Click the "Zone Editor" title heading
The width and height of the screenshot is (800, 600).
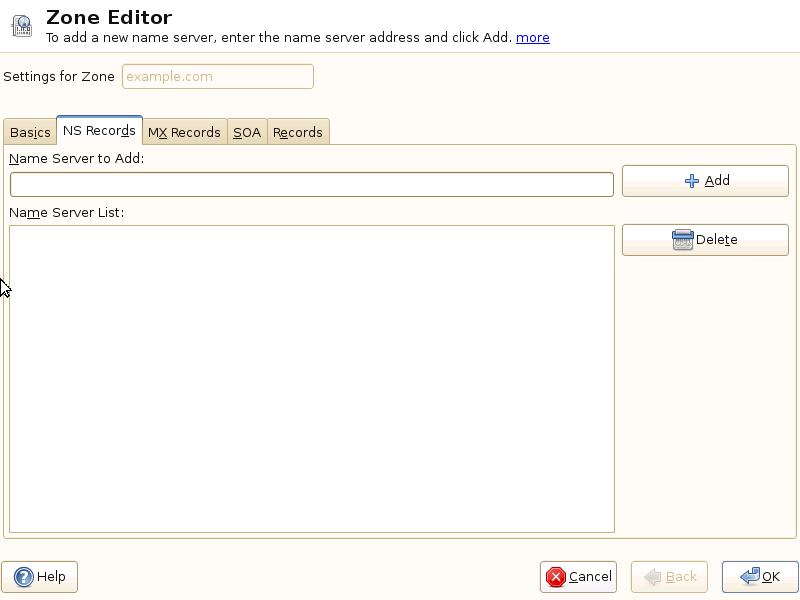click(x=109, y=17)
